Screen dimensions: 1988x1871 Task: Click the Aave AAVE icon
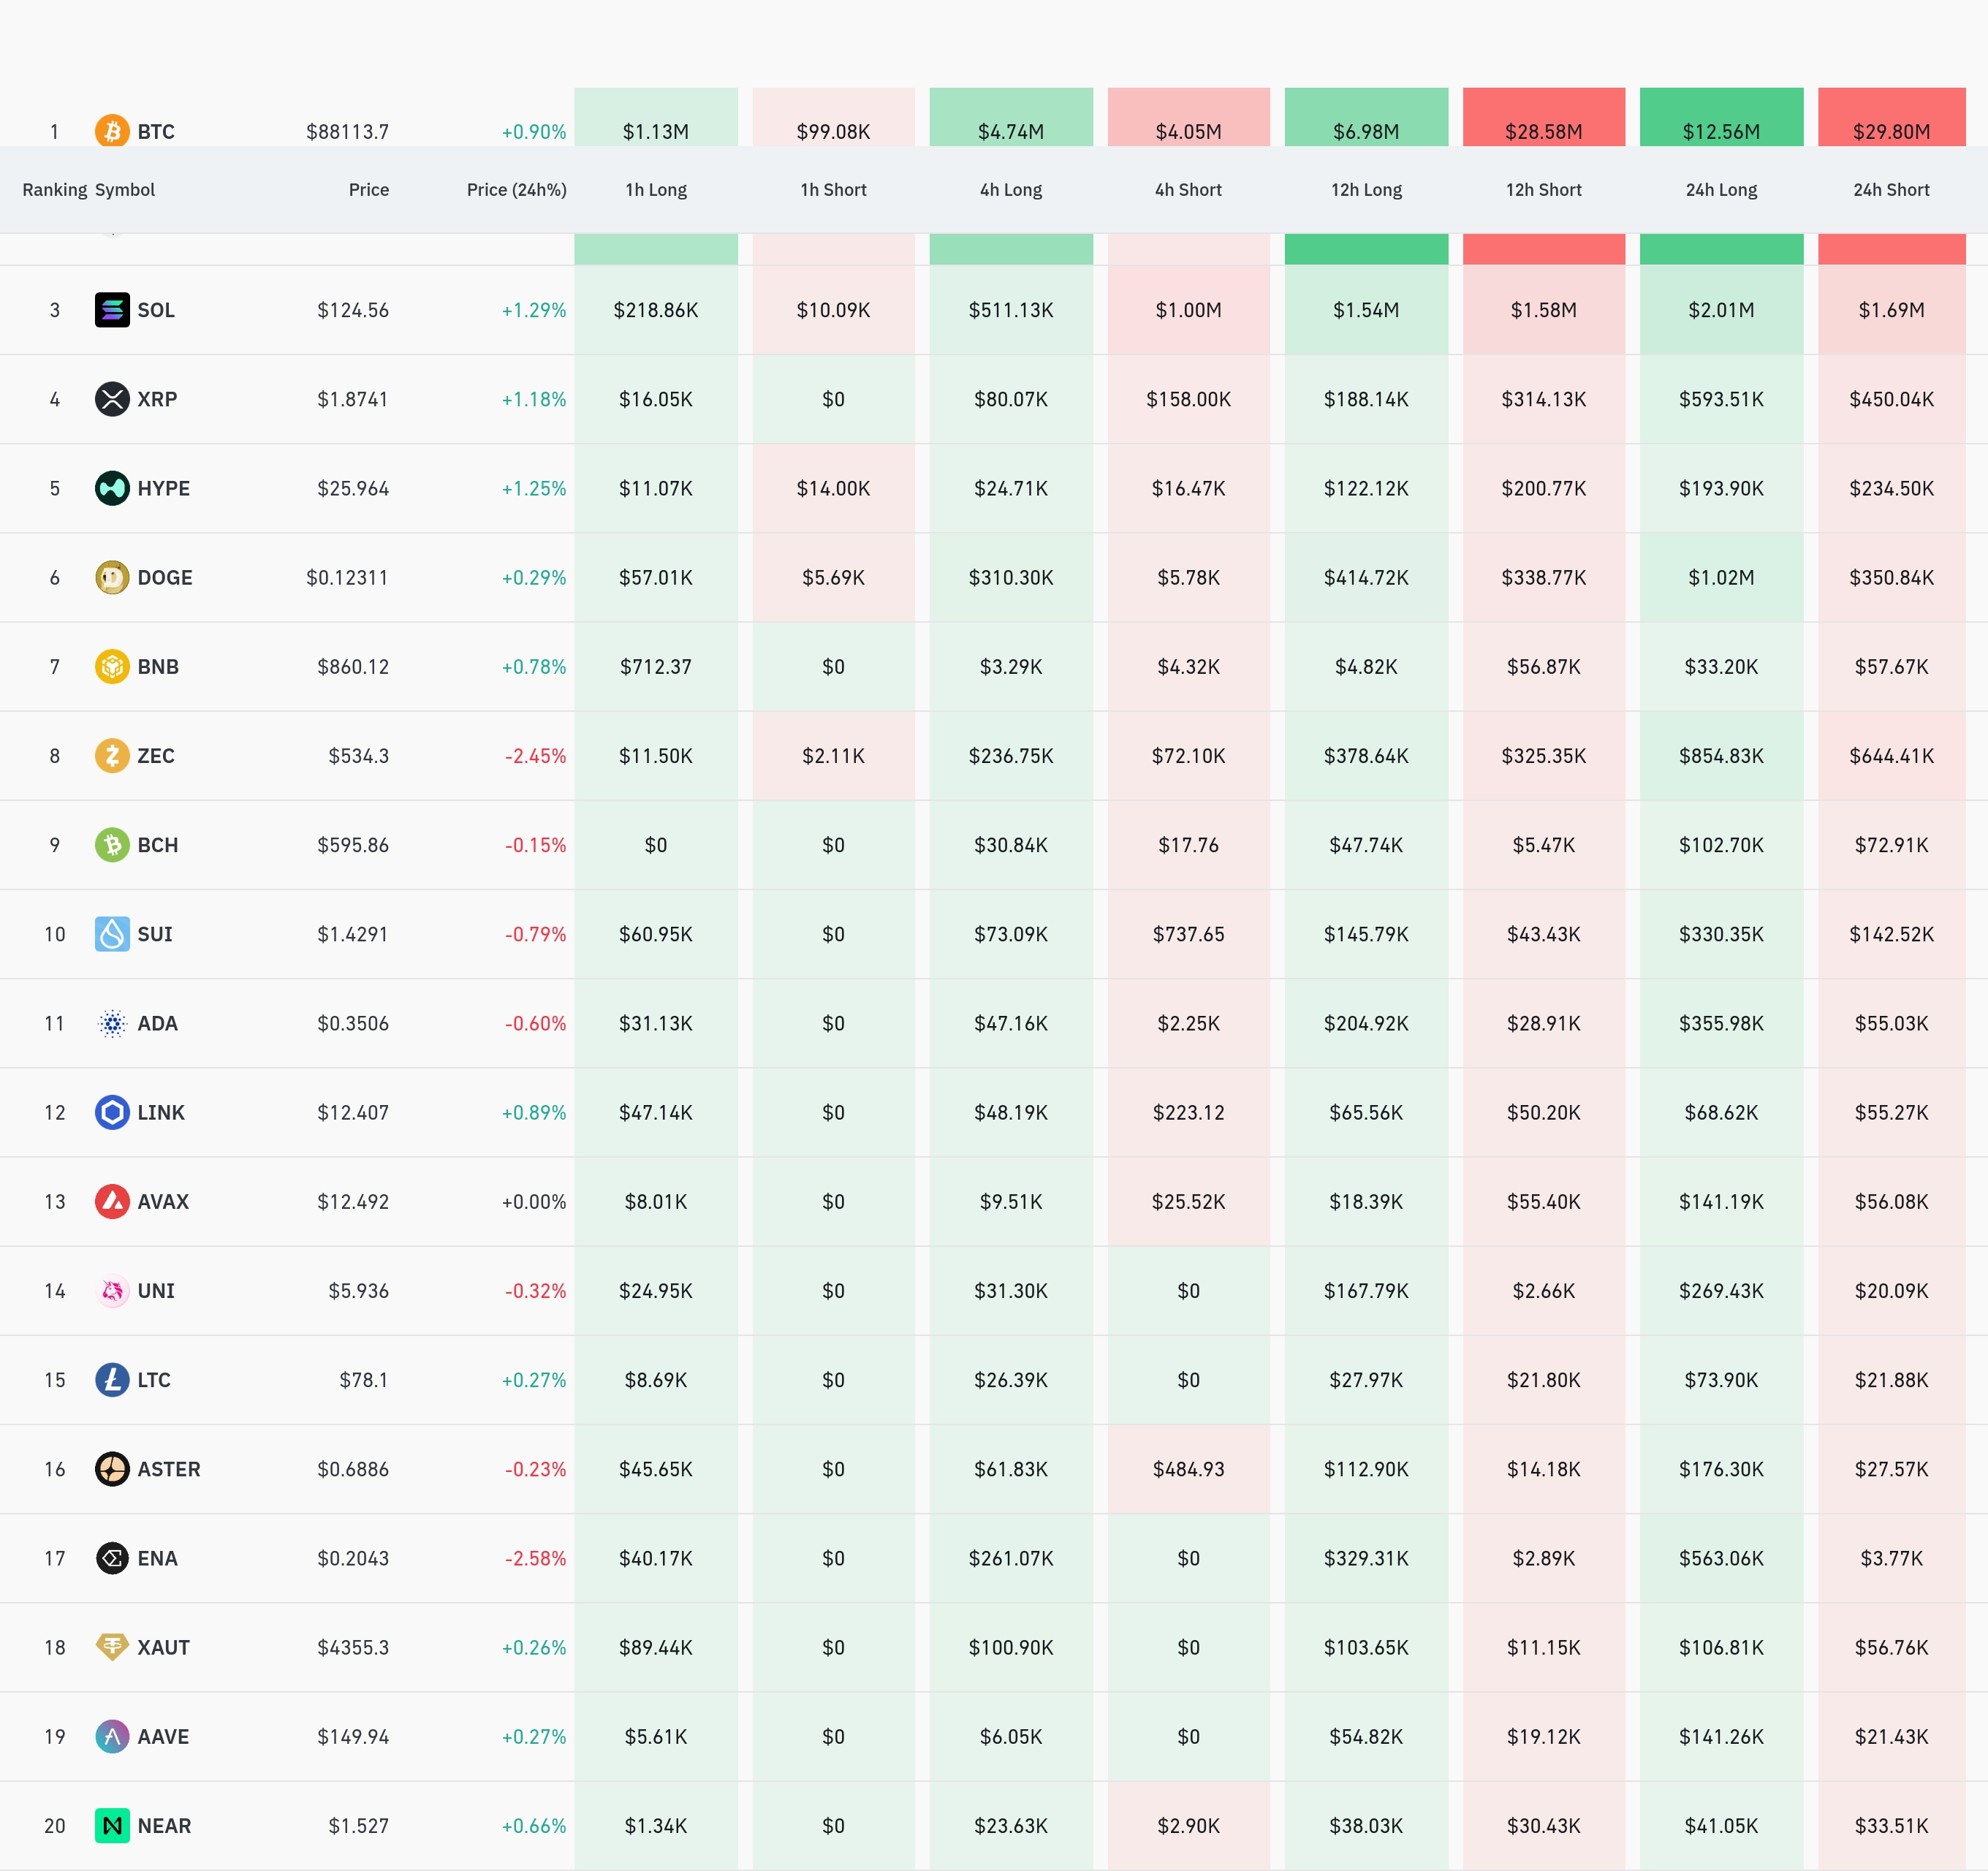coord(112,1736)
